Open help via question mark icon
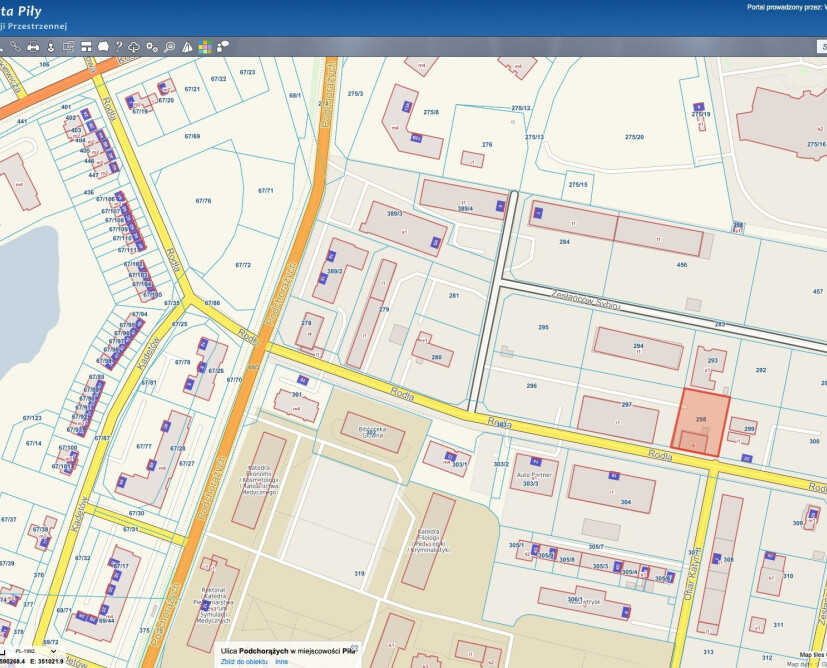The height and width of the screenshot is (668, 827). [x=118, y=46]
